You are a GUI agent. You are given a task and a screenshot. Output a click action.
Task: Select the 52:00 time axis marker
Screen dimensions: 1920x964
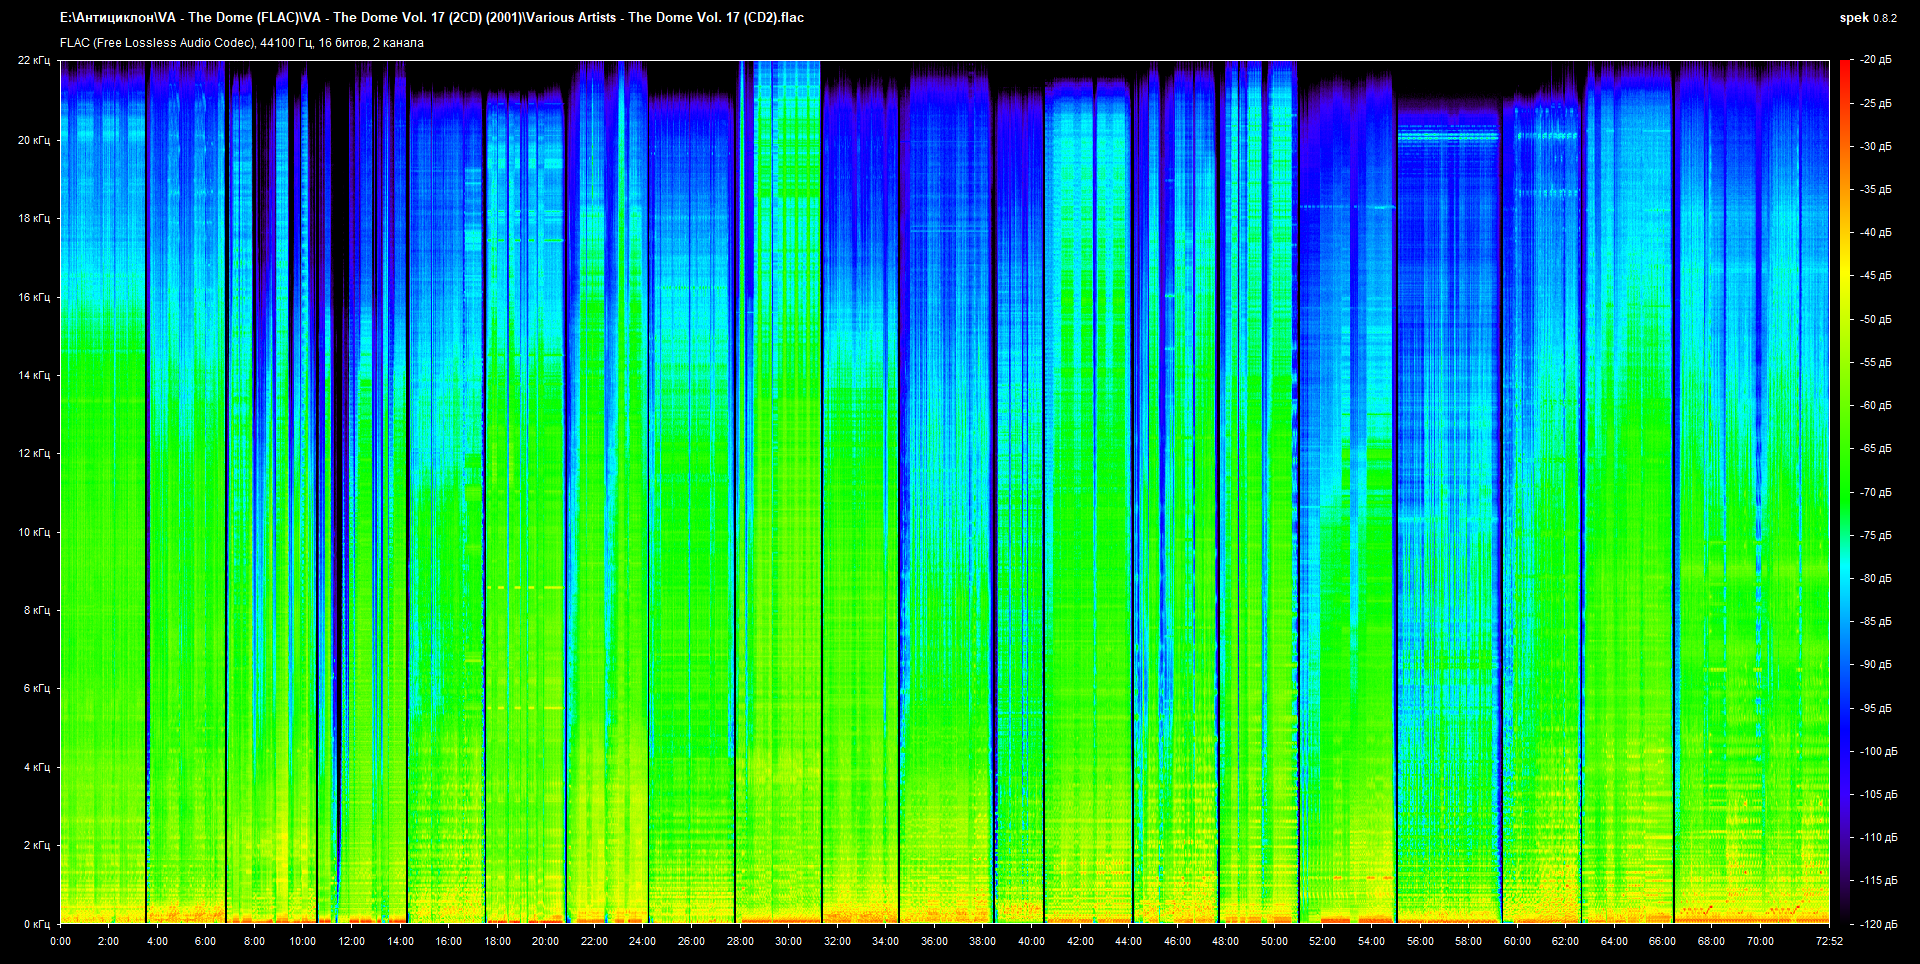pyautogui.click(x=1322, y=941)
